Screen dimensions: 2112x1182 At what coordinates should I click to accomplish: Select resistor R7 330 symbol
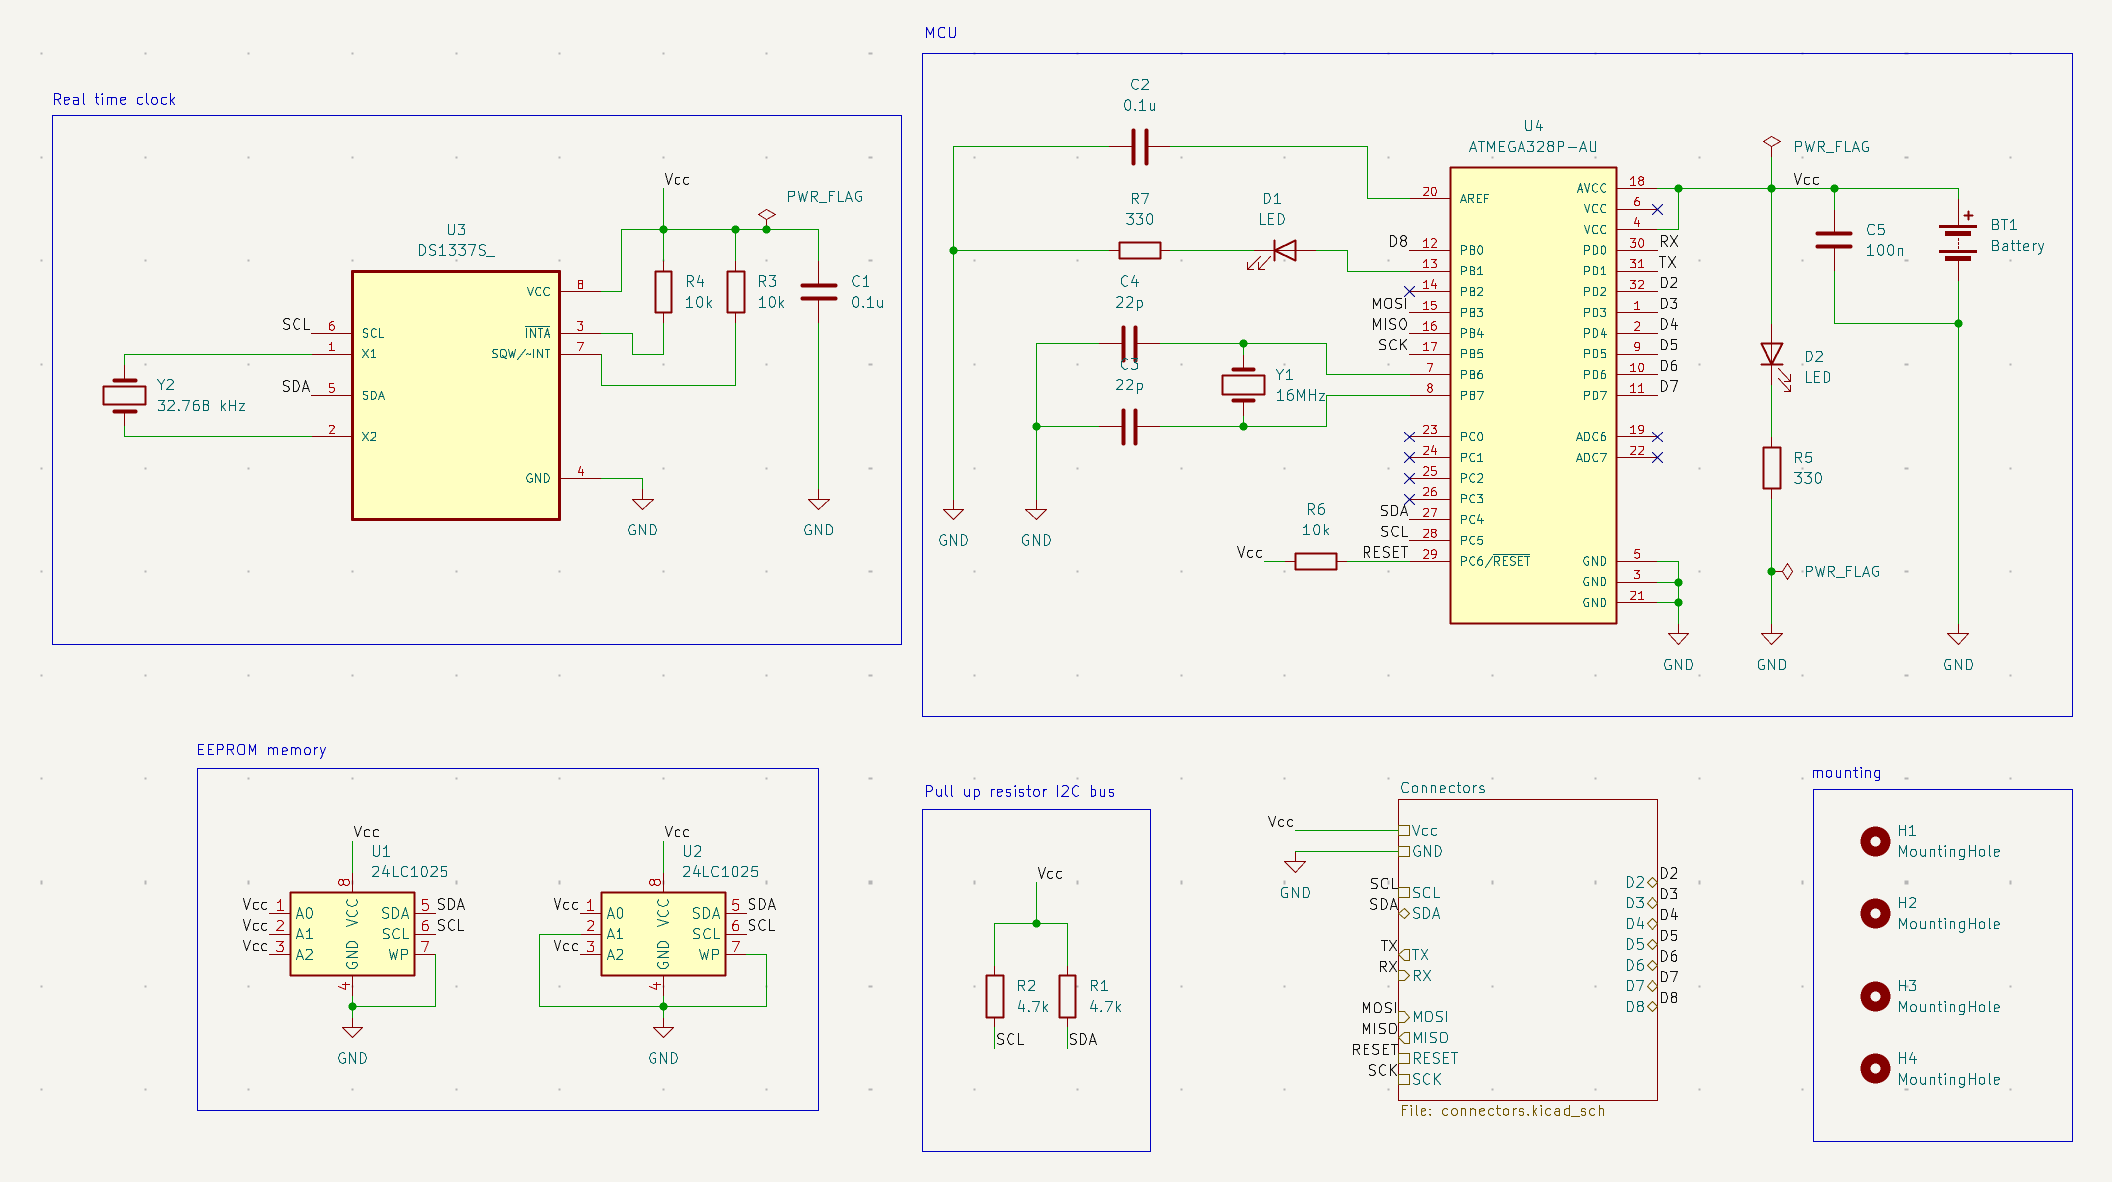(1140, 250)
